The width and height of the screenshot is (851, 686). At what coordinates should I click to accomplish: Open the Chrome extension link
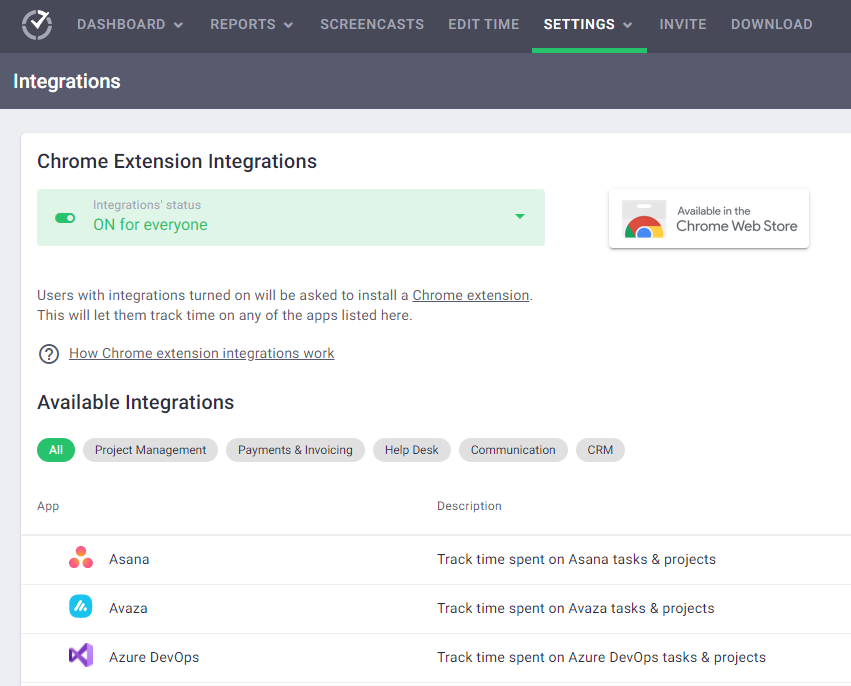point(470,295)
